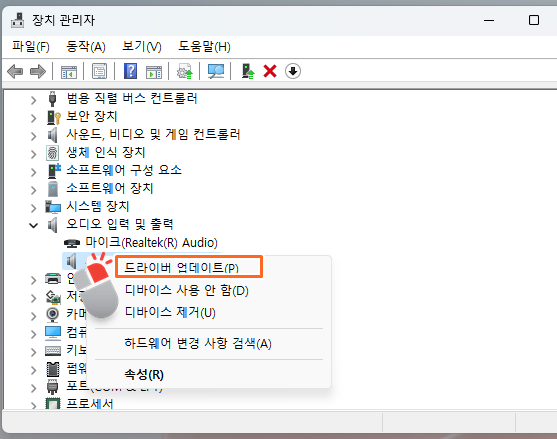Maximize the 장치 관리자 window
This screenshot has width=557, height=439.
coord(534,20)
